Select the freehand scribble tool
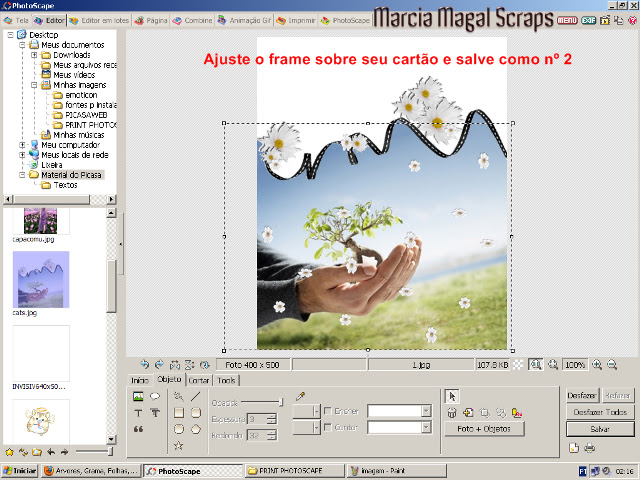 (178, 396)
